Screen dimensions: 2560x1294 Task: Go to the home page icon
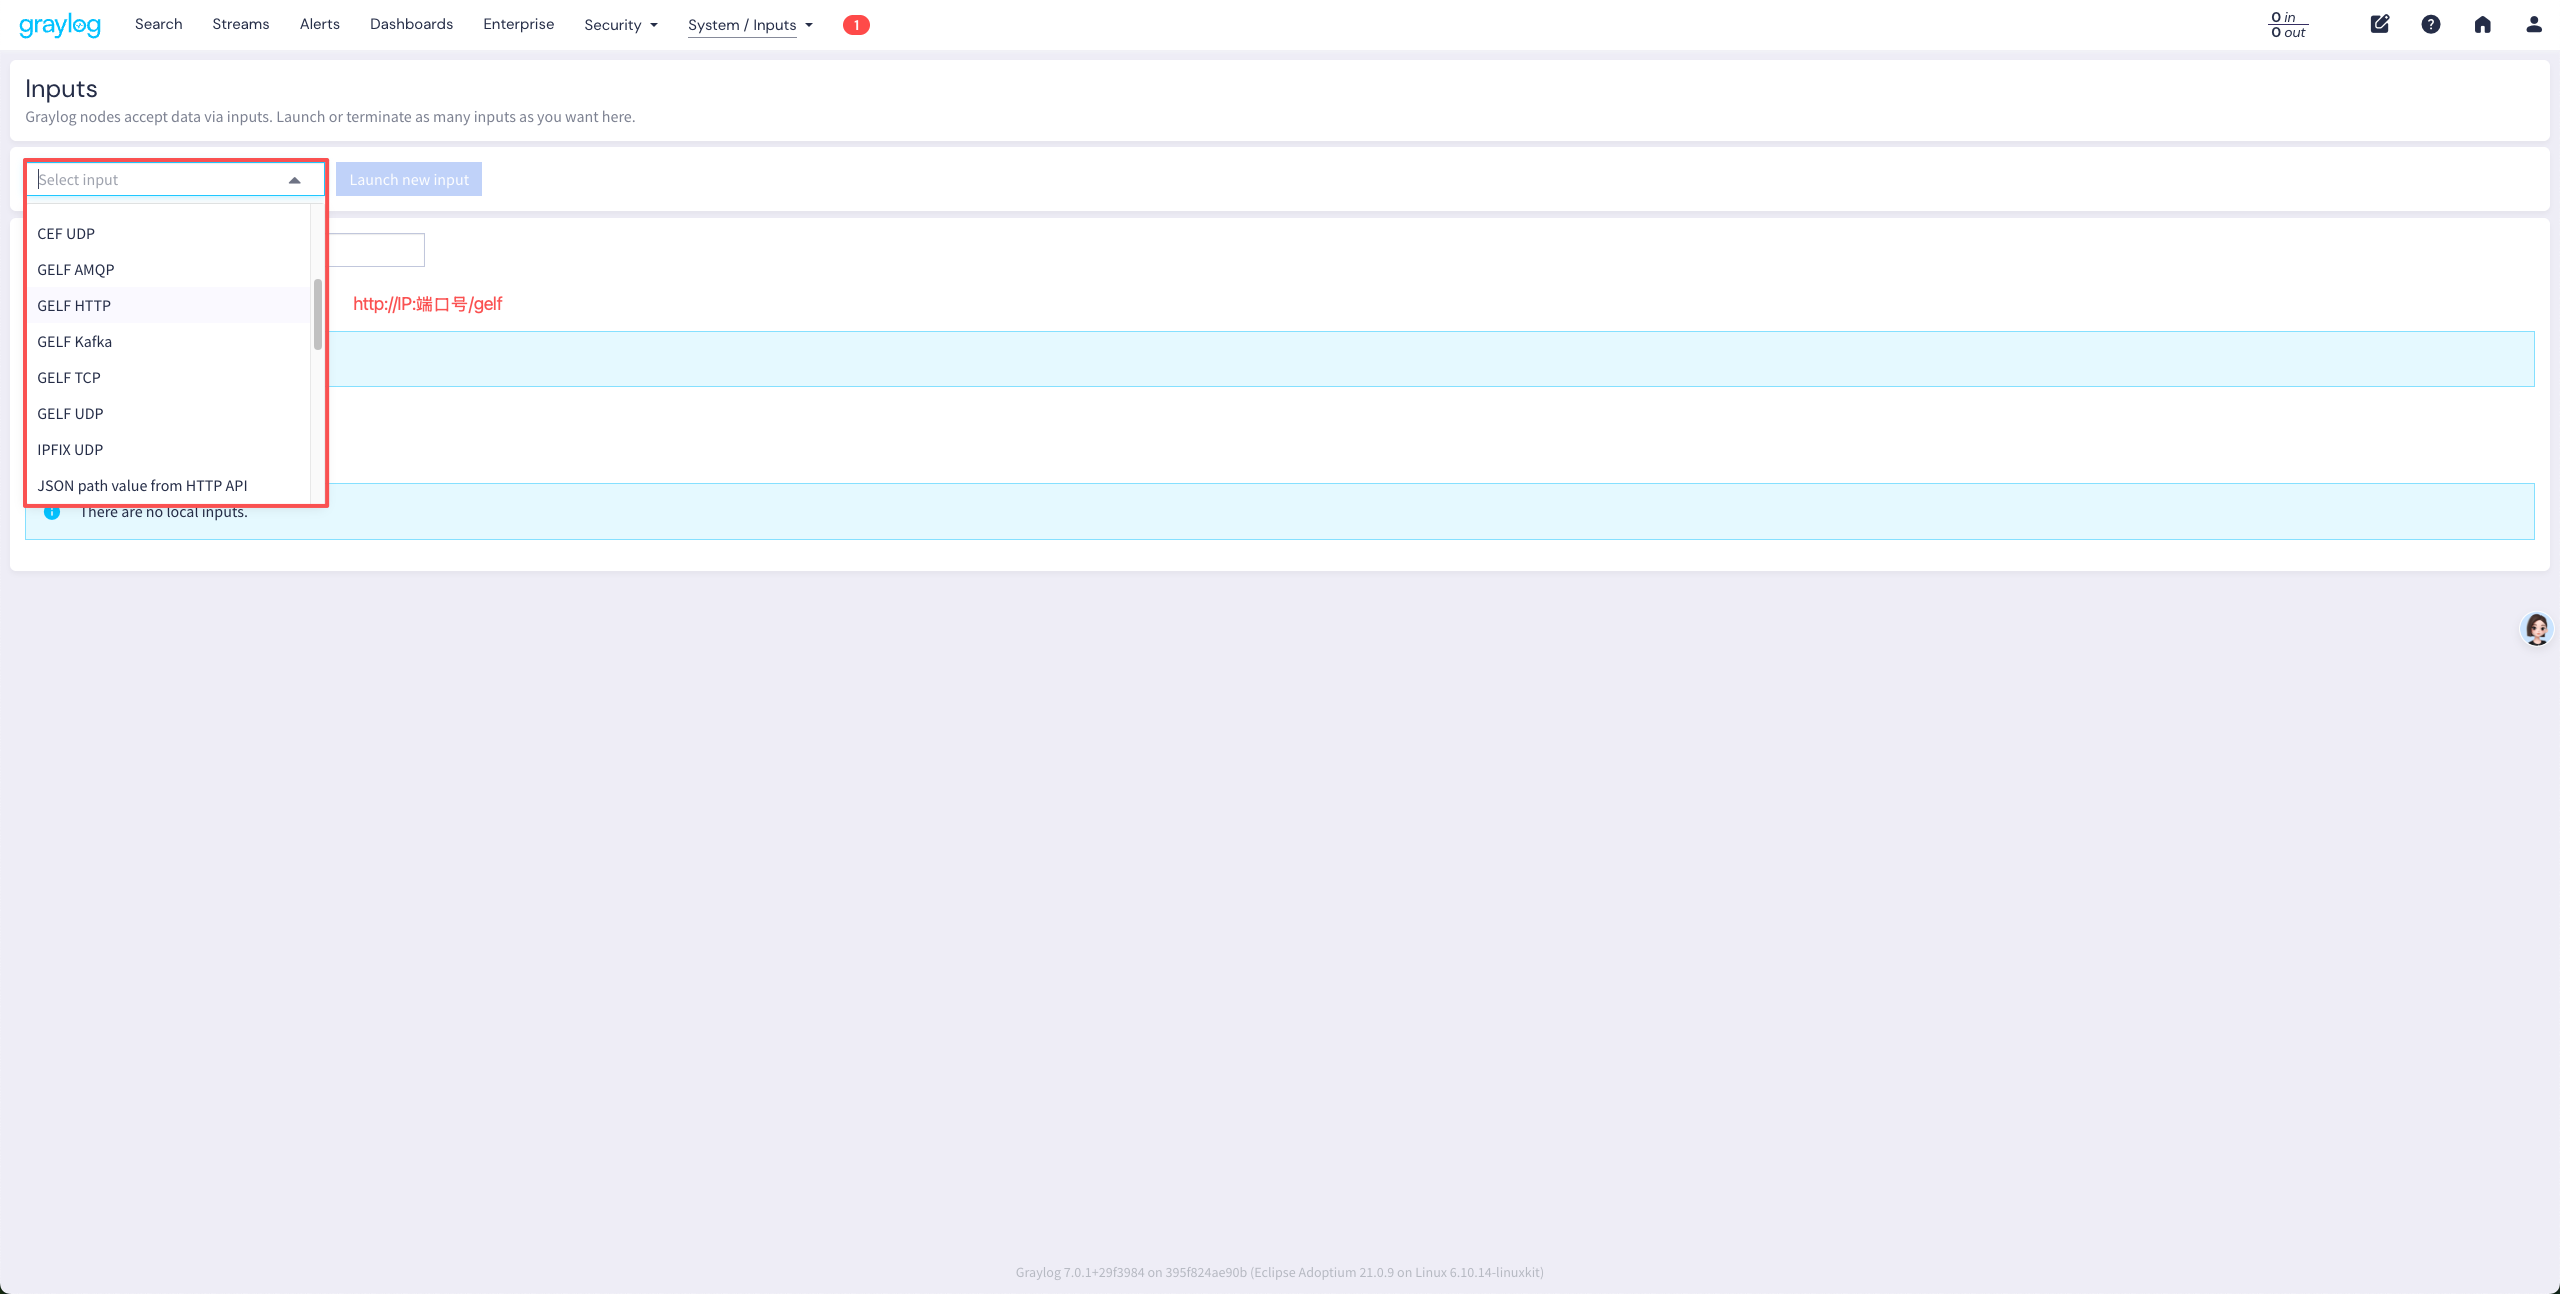pyautogui.click(x=2483, y=24)
